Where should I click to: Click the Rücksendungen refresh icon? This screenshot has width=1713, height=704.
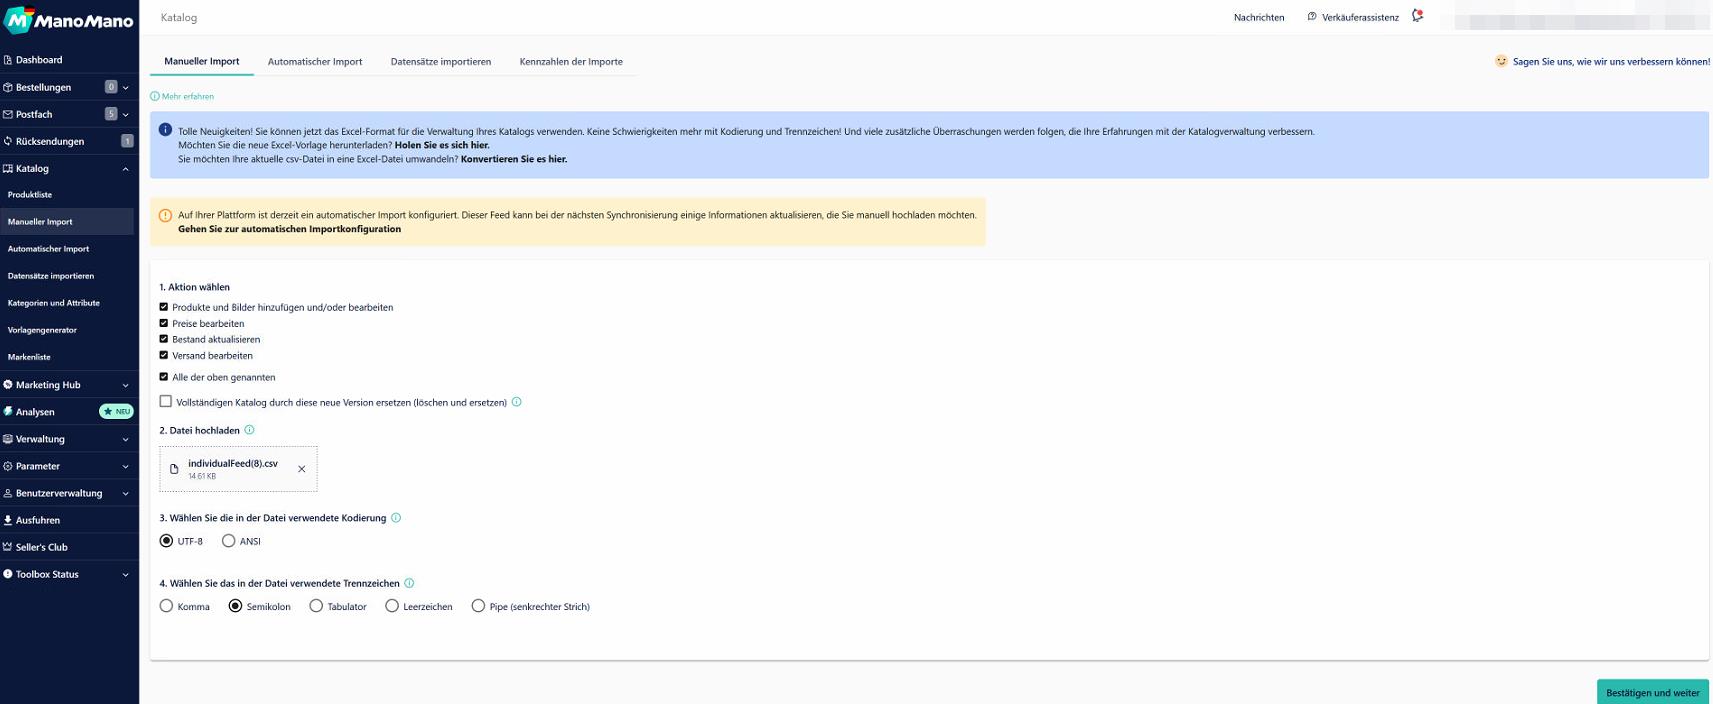pyautogui.click(x=8, y=141)
